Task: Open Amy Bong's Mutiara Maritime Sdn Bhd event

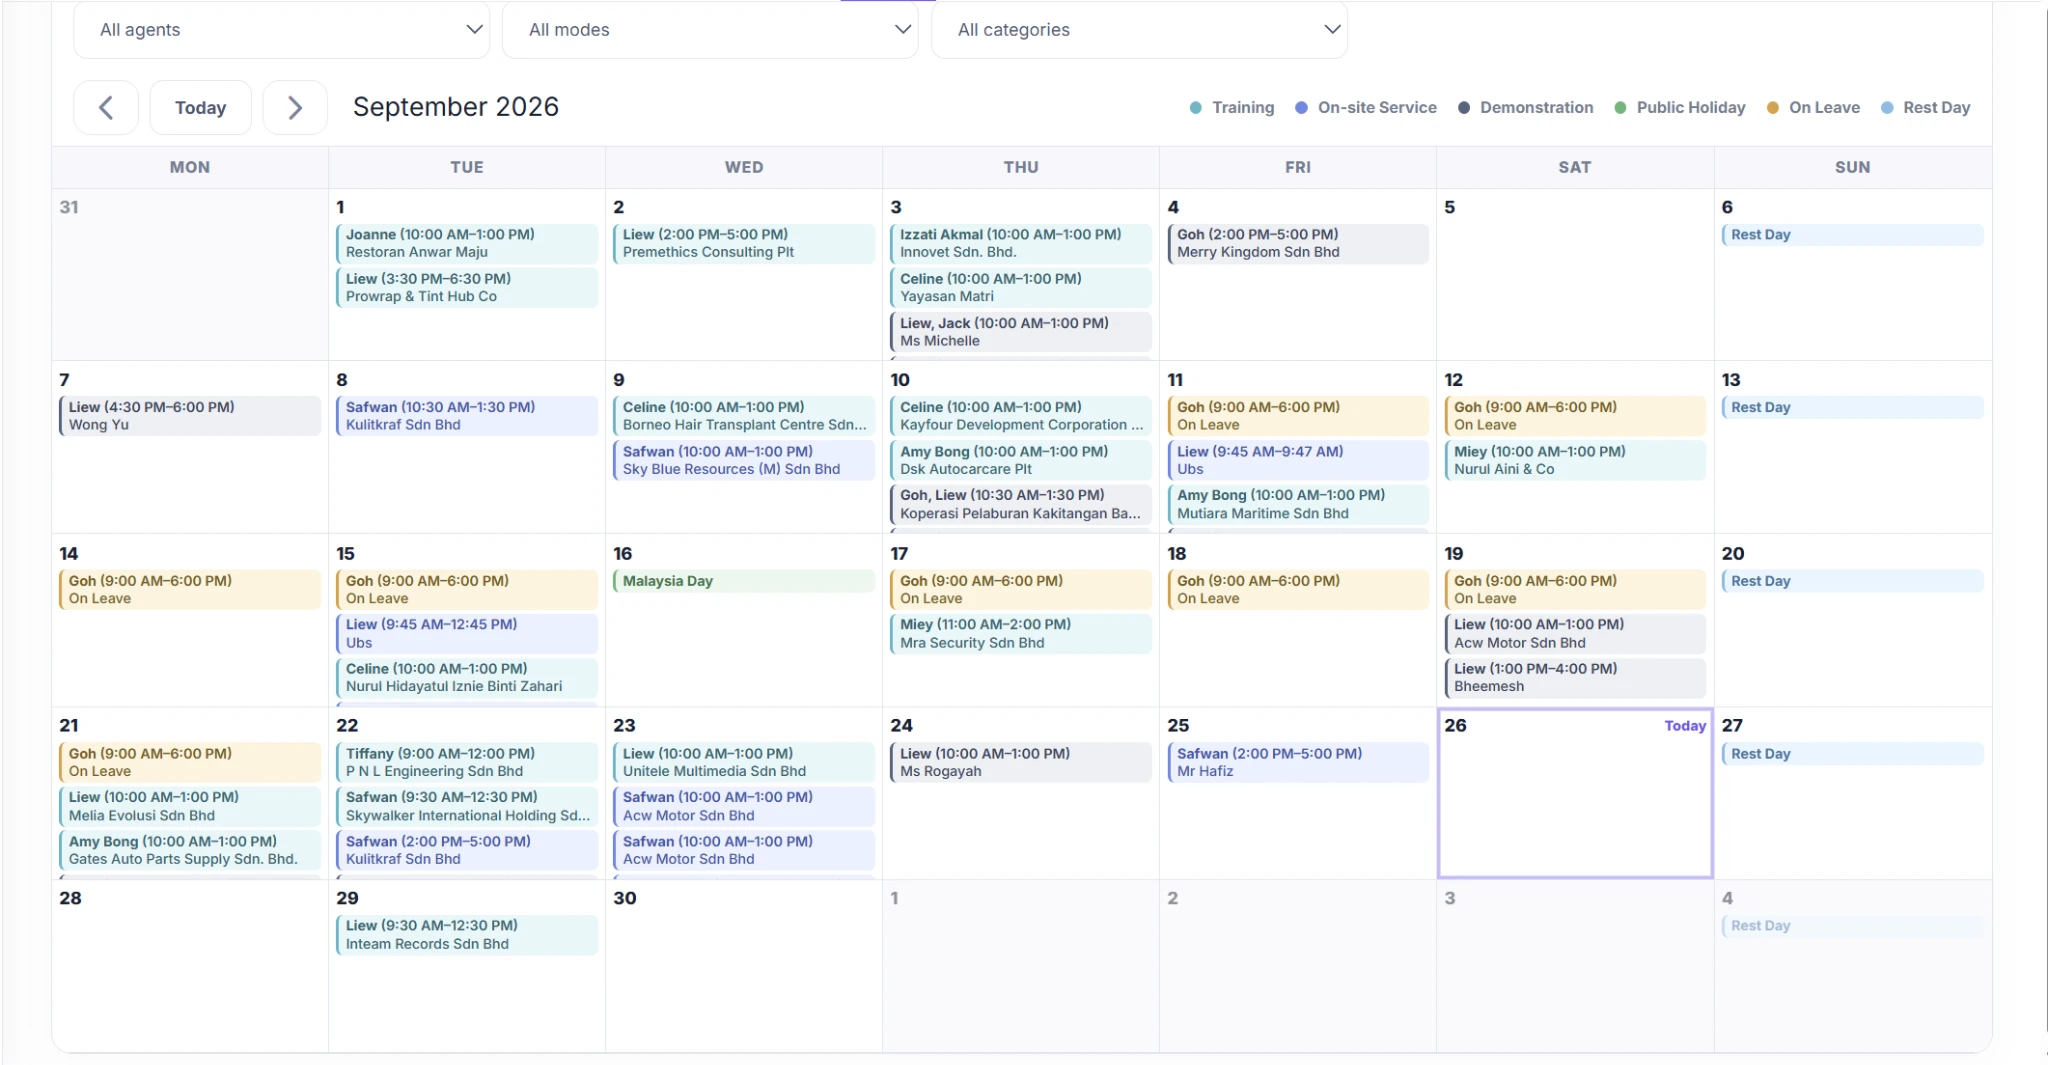Action: [1298, 504]
